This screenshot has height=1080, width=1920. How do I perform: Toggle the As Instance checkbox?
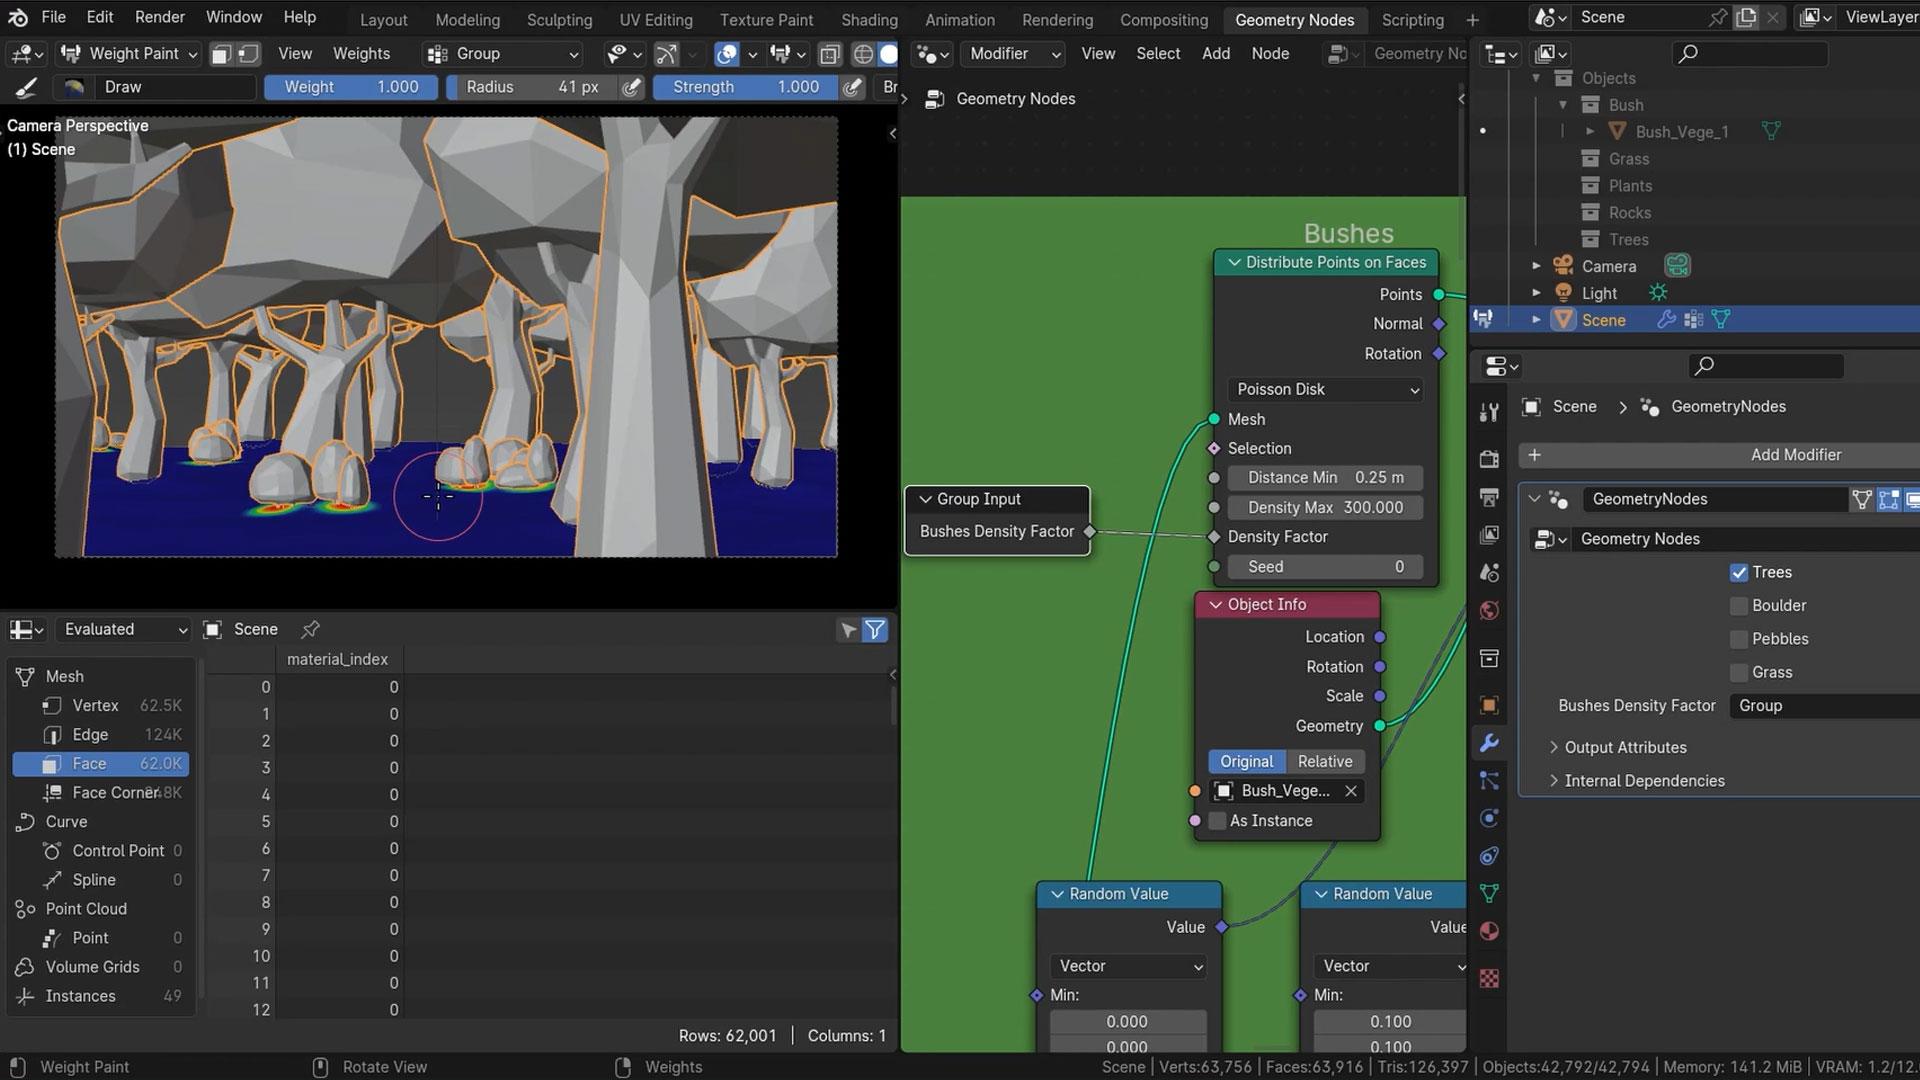click(x=1217, y=821)
